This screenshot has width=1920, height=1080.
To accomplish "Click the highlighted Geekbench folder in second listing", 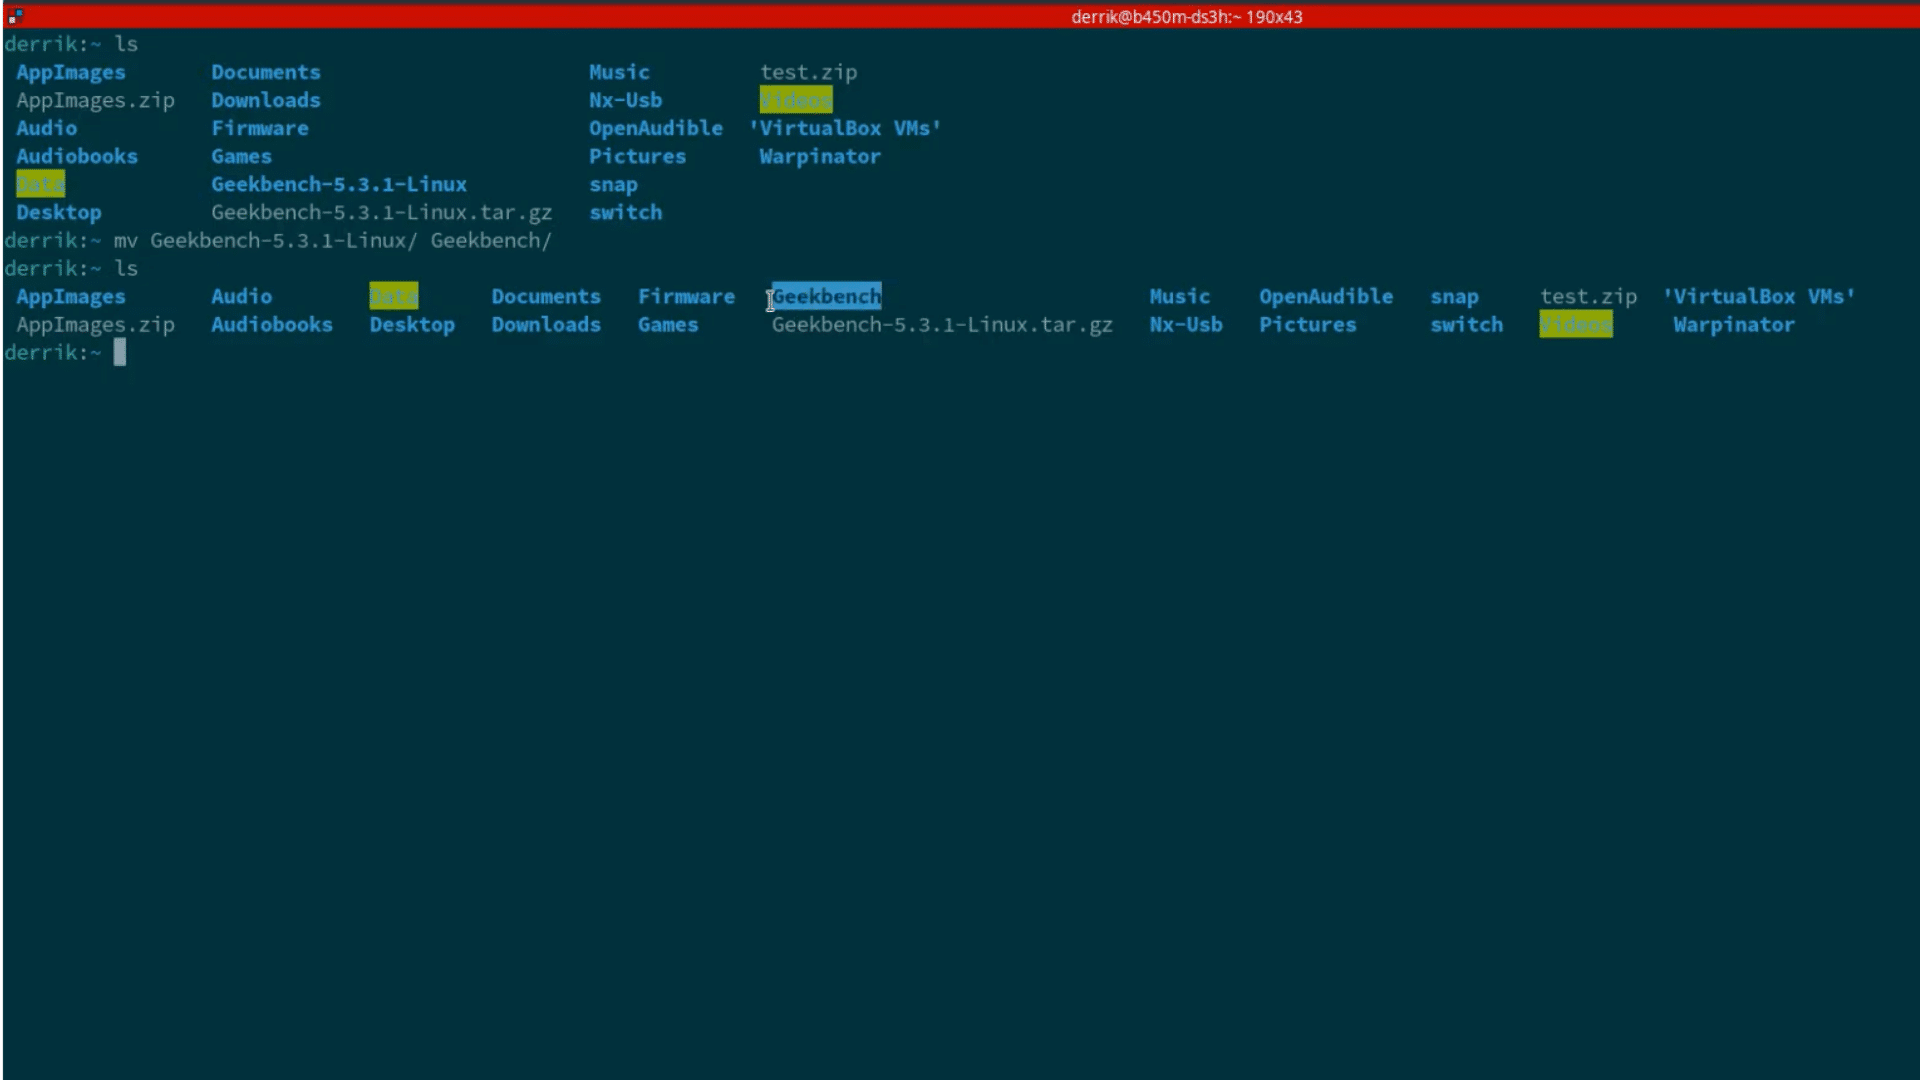I will click(x=827, y=296).
